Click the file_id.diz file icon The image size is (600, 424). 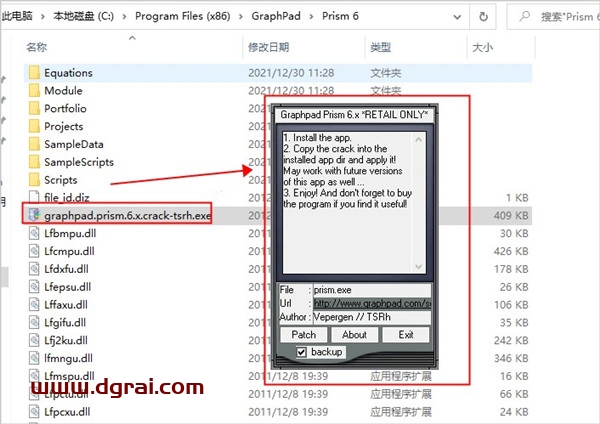click(33, 198)
